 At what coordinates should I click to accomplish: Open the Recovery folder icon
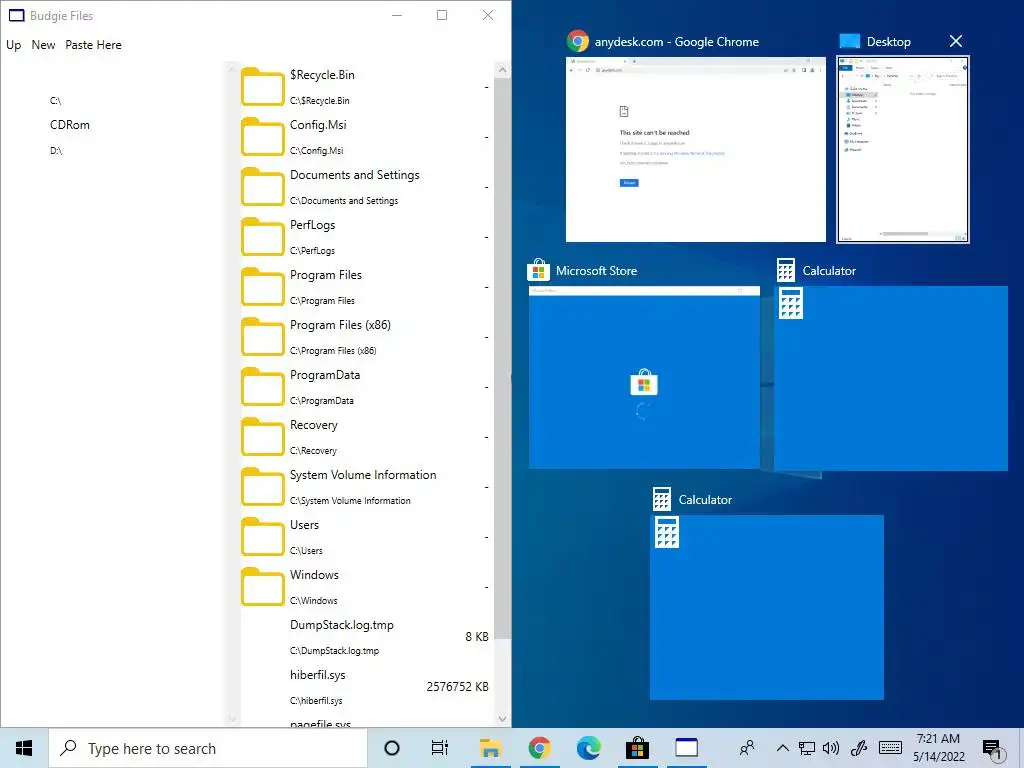pos(263,438)
